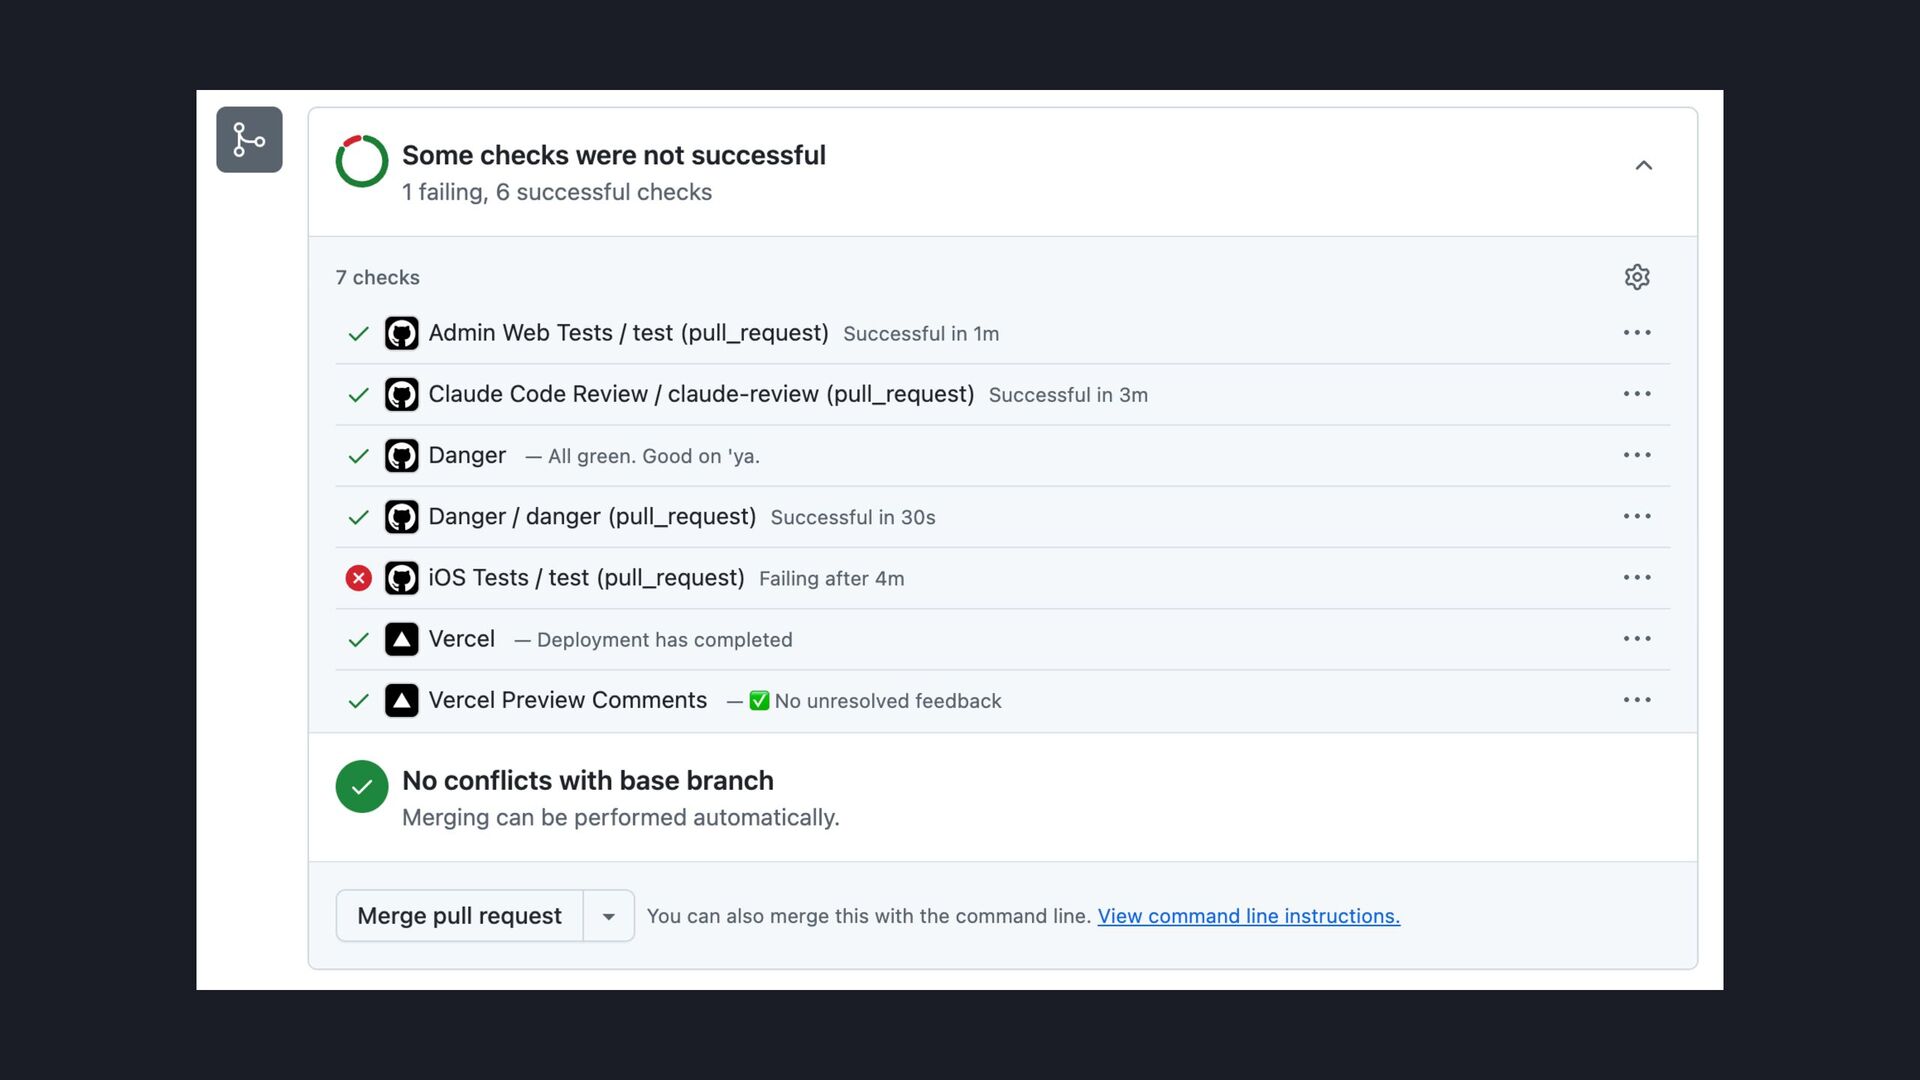Click the red failing X icon for iOS Tests

coord(358,578)
